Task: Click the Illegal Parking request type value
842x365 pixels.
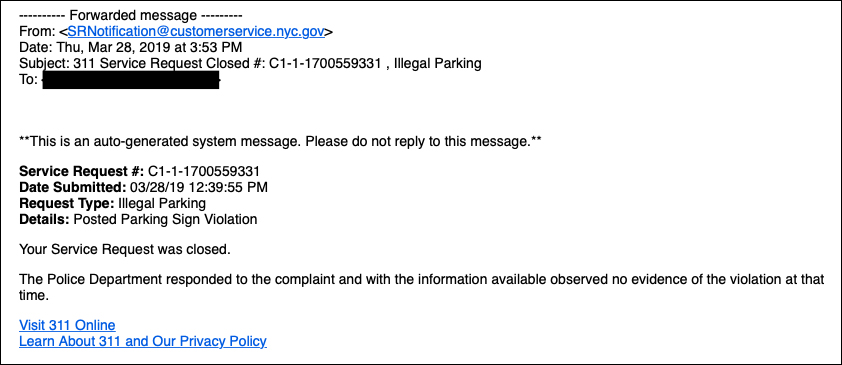Action: click(162, 203)
